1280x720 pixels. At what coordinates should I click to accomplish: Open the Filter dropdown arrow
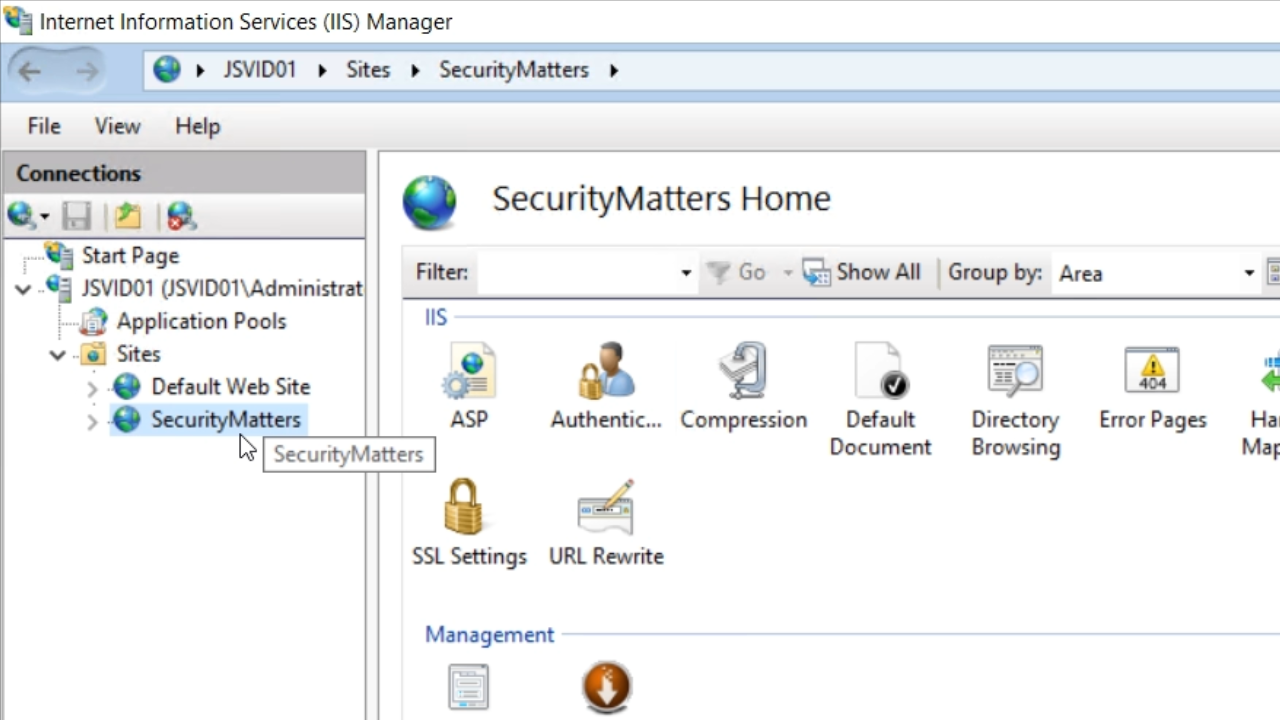click(685, 273)
